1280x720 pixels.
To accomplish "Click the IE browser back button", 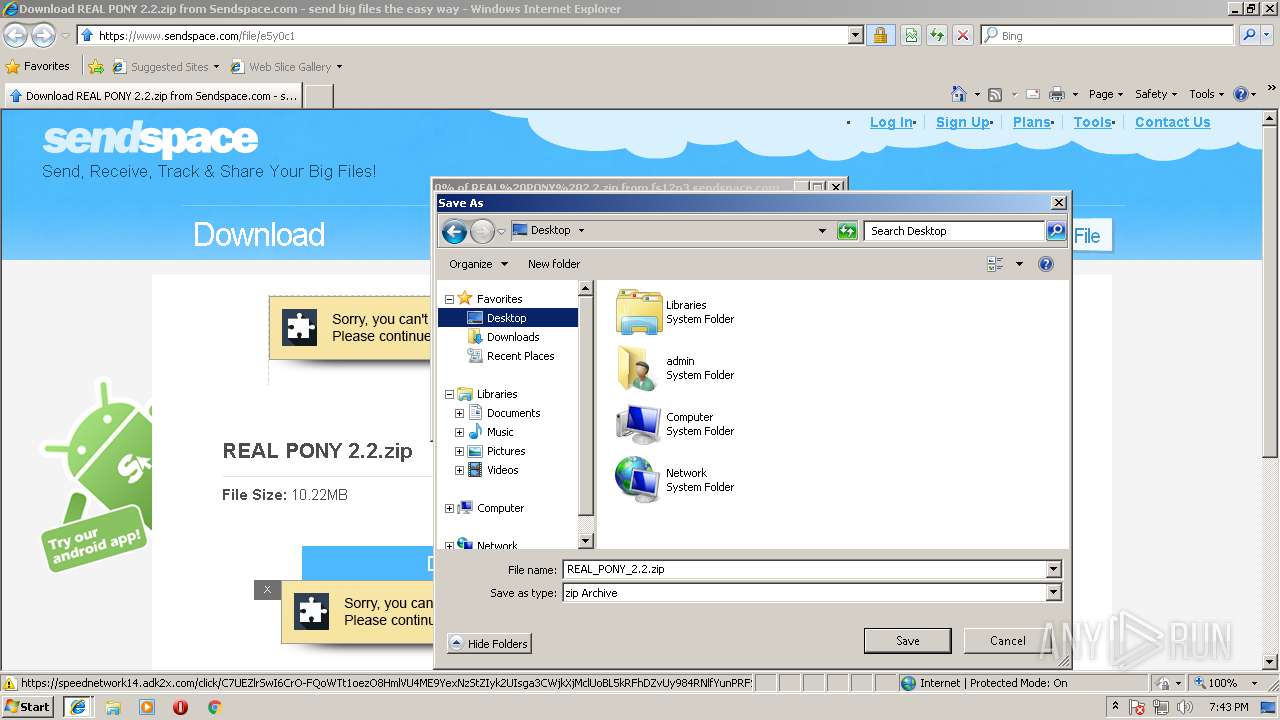I will [x=15, y=36].
